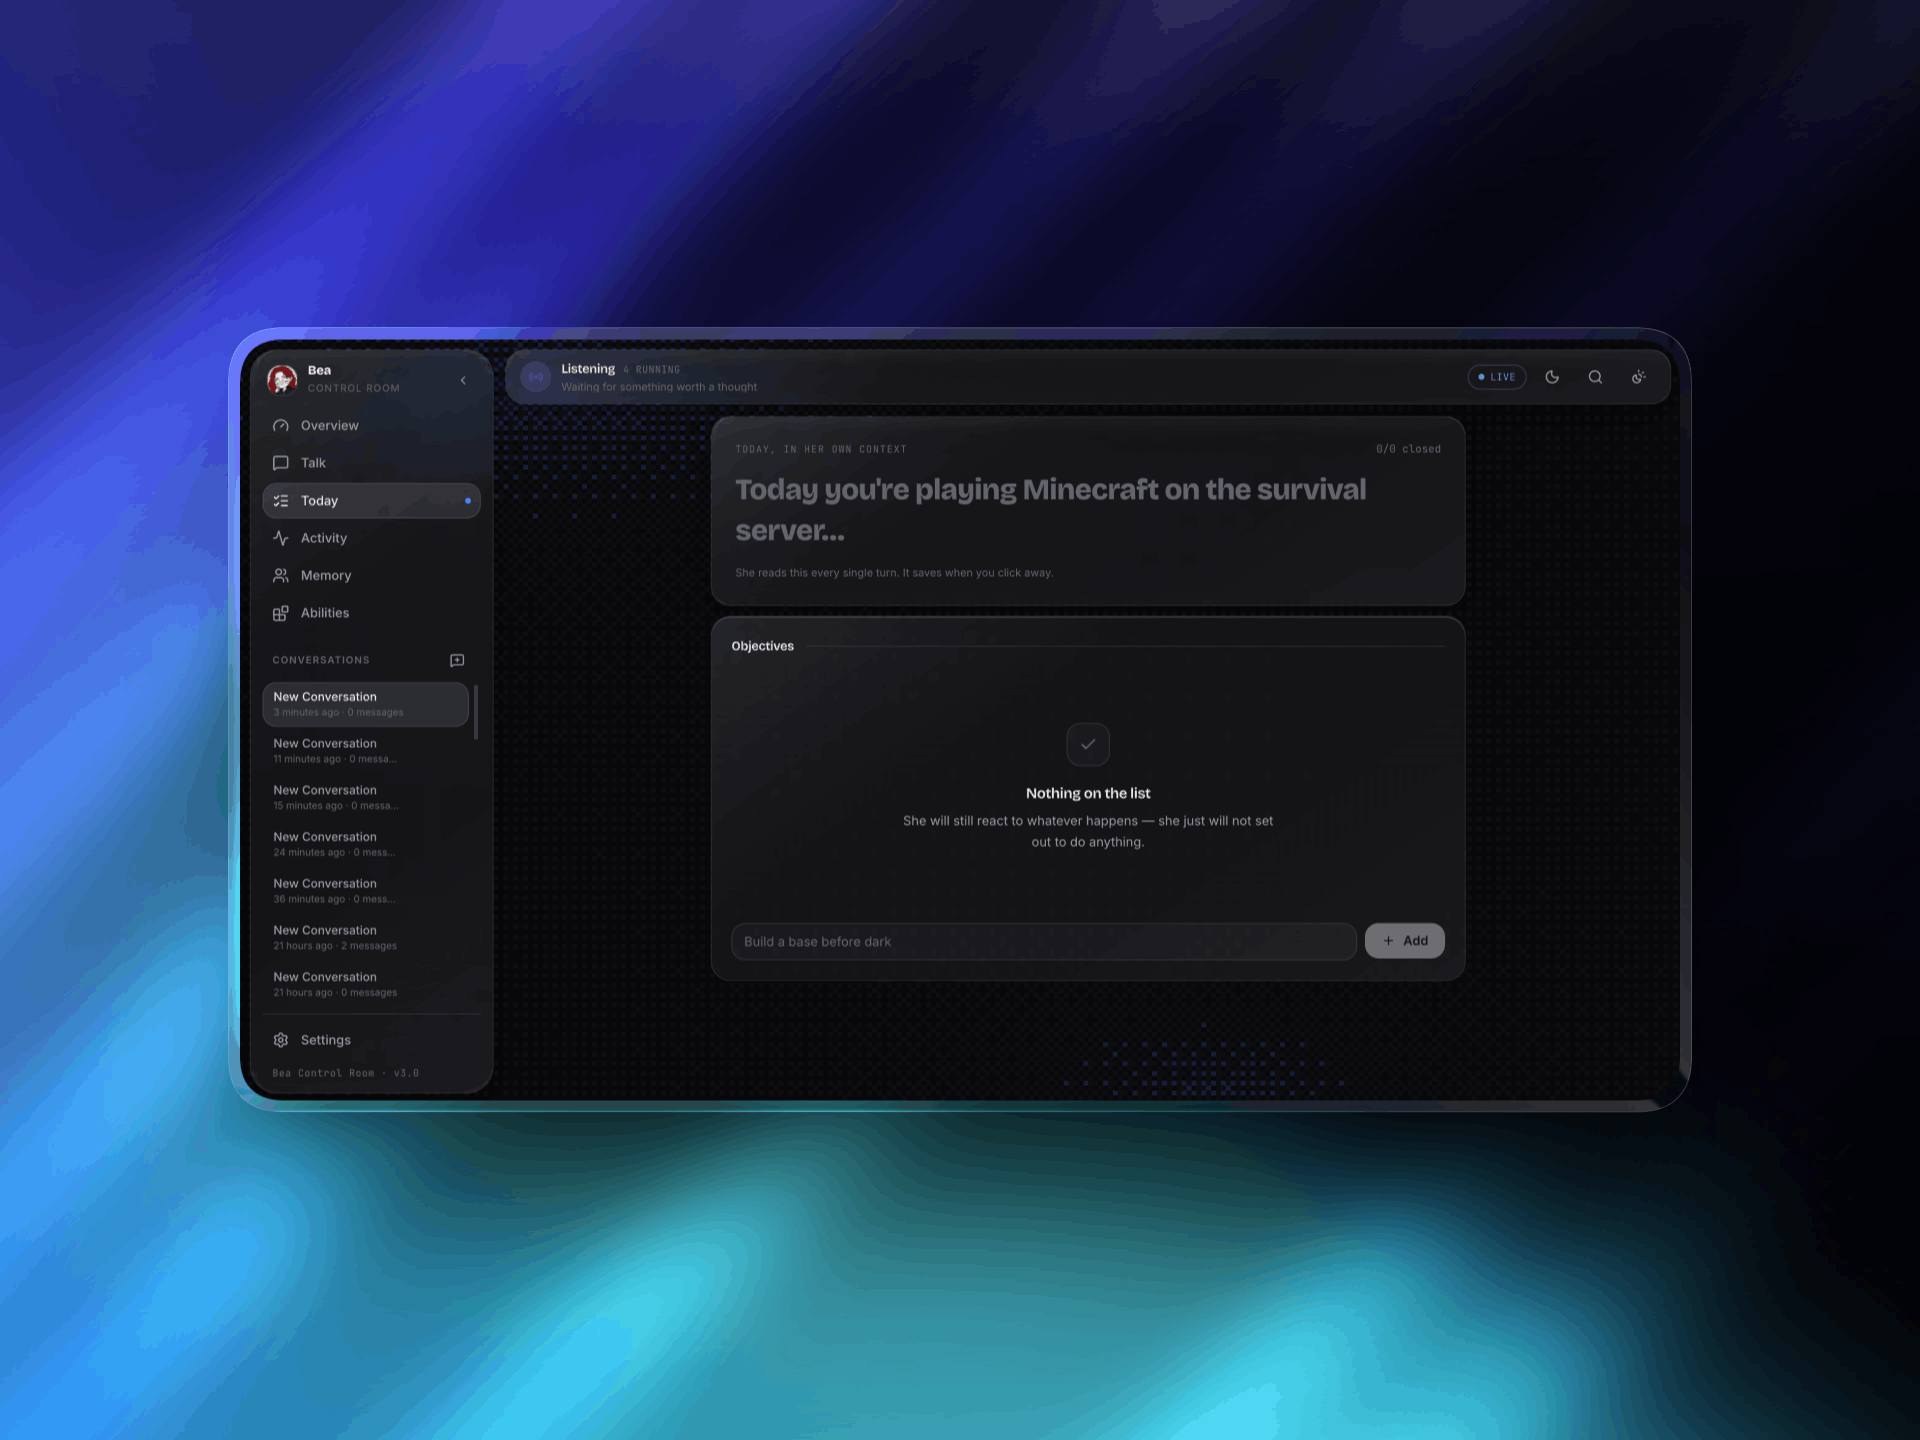Click the 'Nothing on the list' message
Viewport: 1920px width, 1440px height.
[1088, 793]
